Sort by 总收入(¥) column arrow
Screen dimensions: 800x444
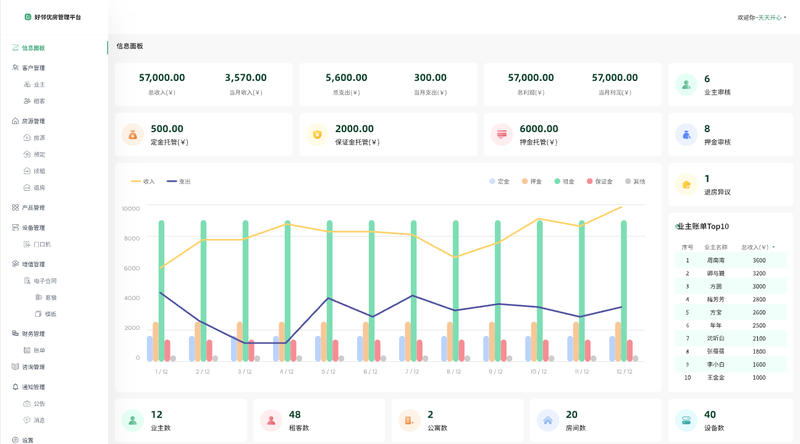774,247
